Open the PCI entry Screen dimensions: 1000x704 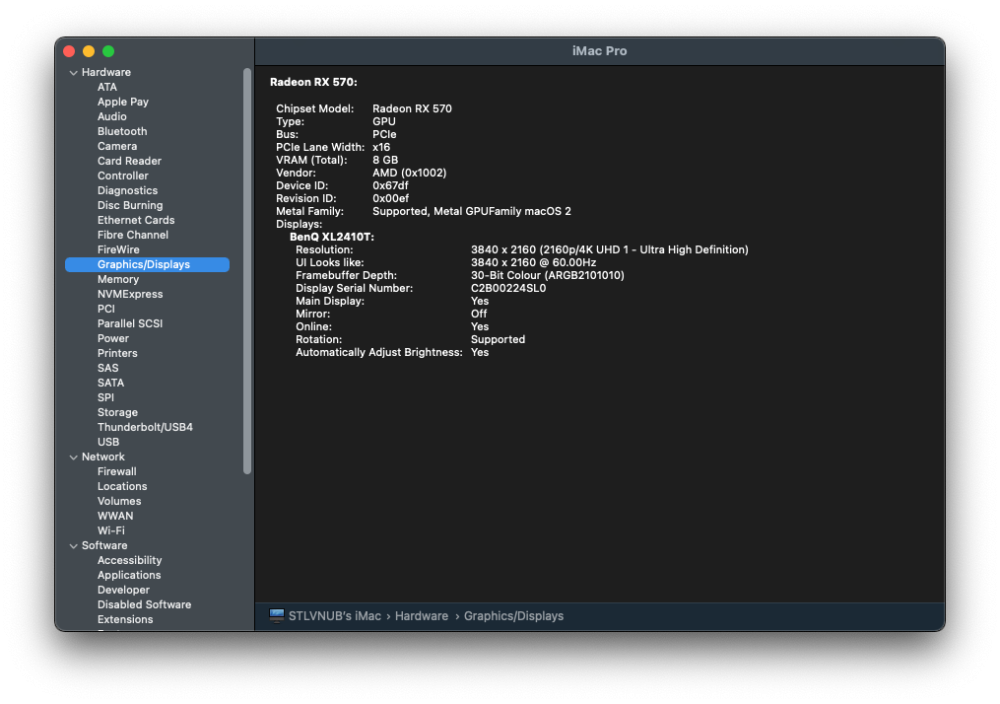point(106,308)
